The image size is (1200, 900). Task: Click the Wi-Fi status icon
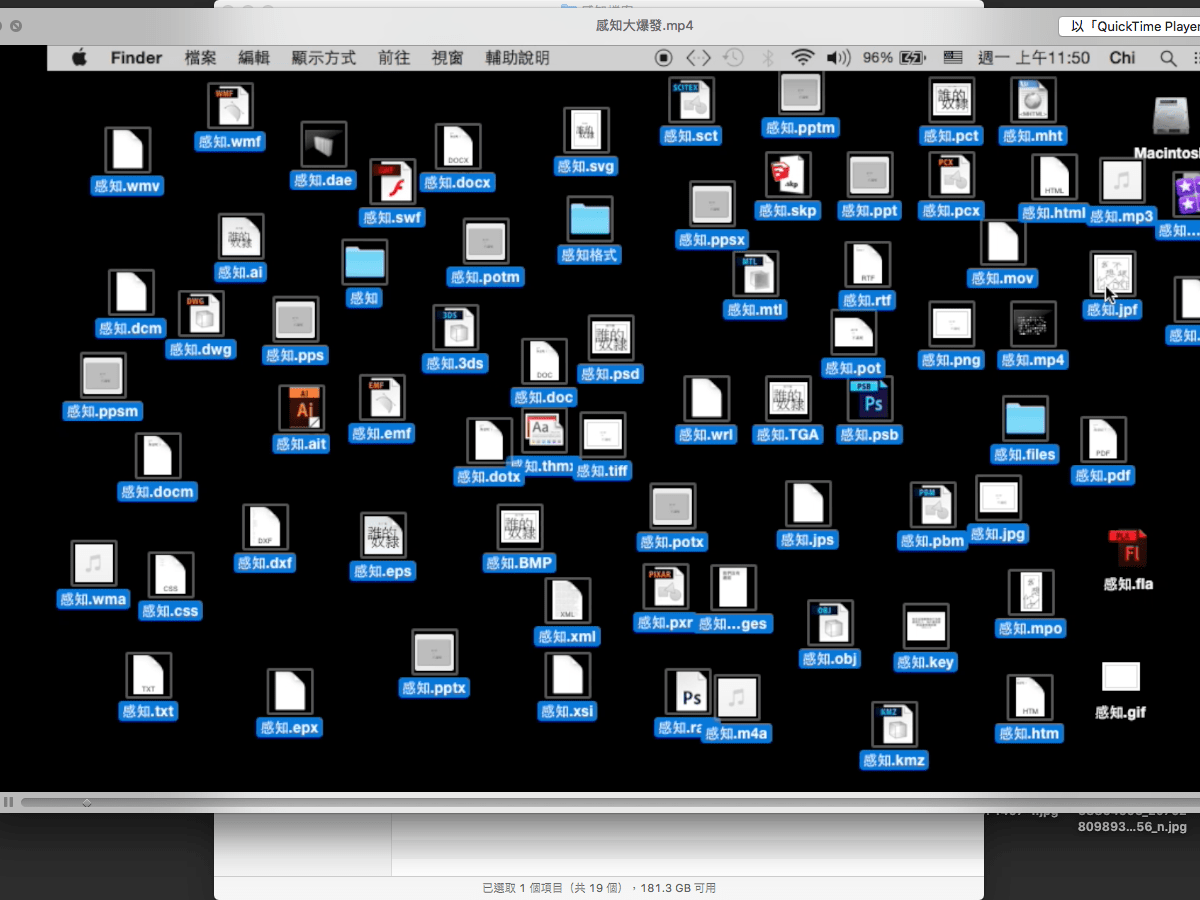point(802,58)
